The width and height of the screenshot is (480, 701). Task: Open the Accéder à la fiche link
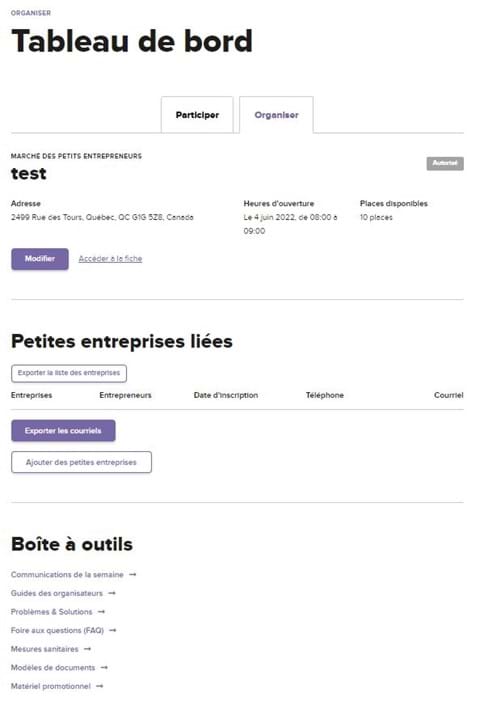coord(110,259)
